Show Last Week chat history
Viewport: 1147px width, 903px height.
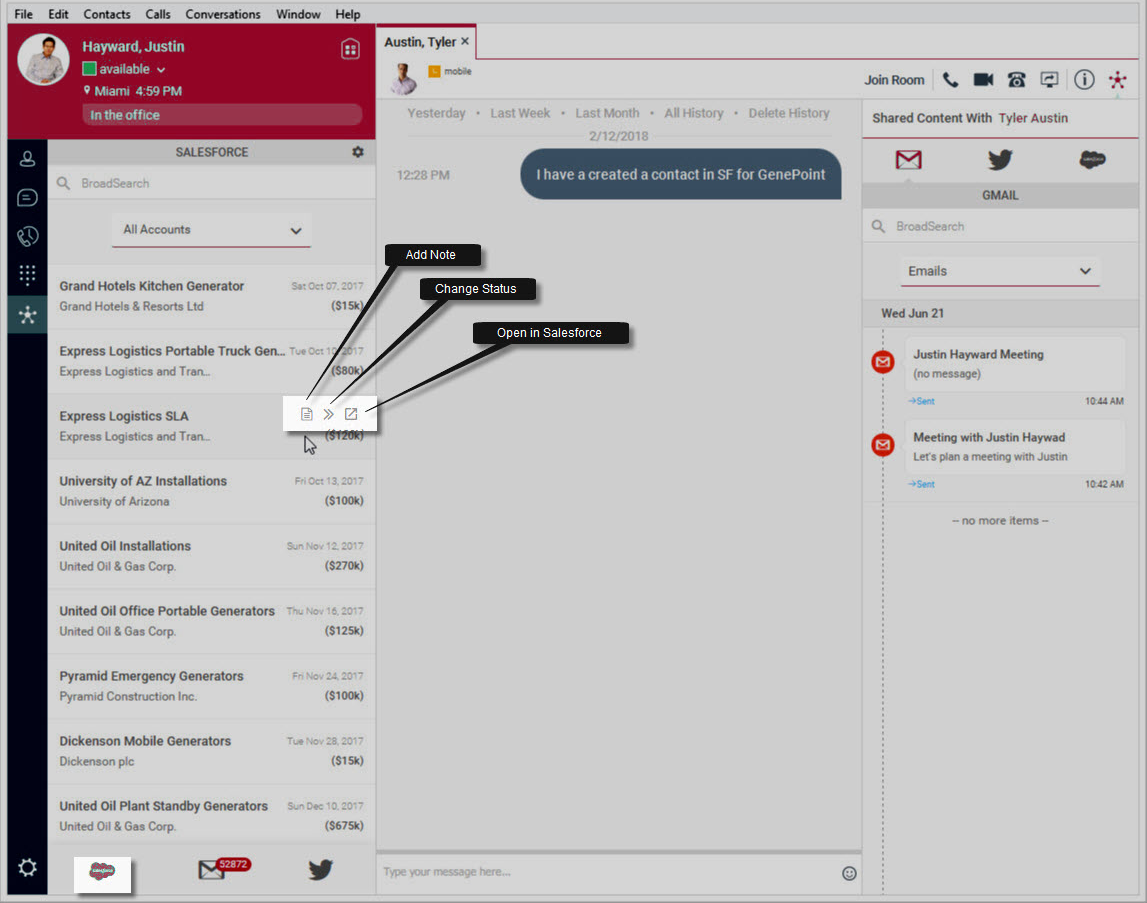click(x=520, y=113)
